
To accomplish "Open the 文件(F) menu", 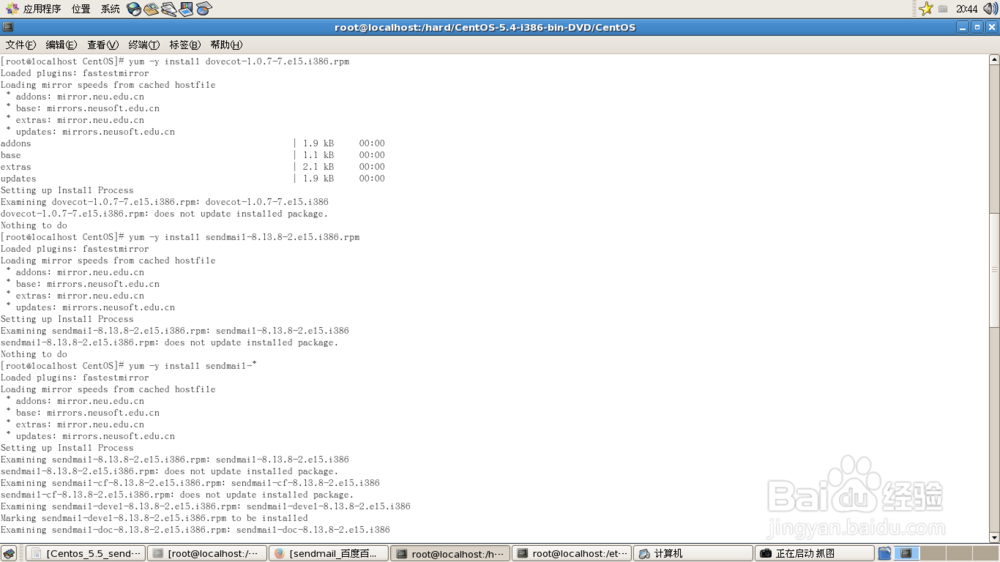I will click(20, 45).
